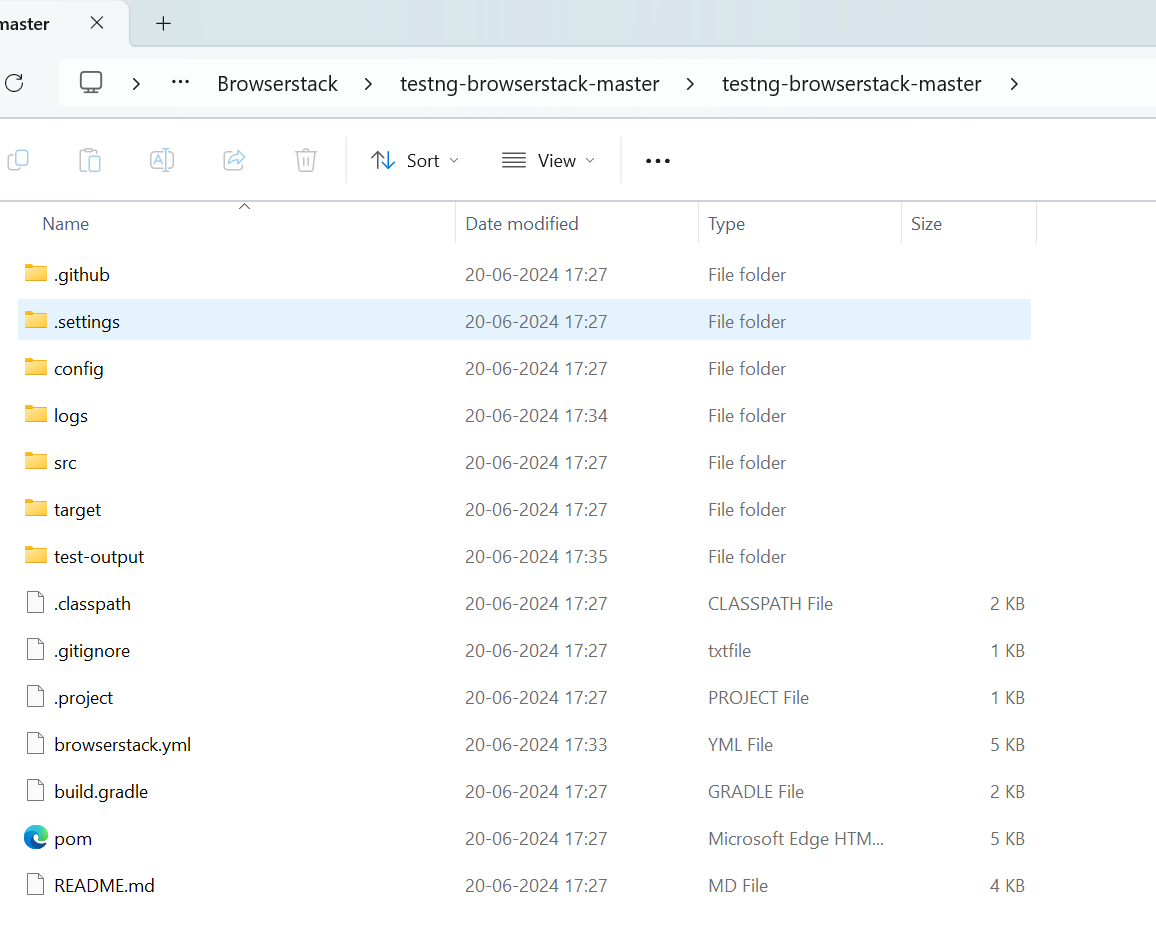Add a new tab with plus button
Viewport: 1156px width, 928px height.
click(164, 24)
